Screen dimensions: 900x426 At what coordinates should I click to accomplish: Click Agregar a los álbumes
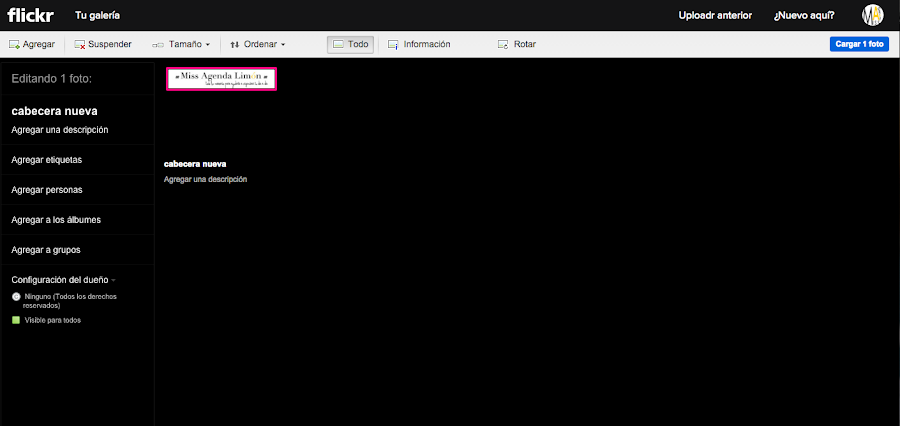click(56, 220)
